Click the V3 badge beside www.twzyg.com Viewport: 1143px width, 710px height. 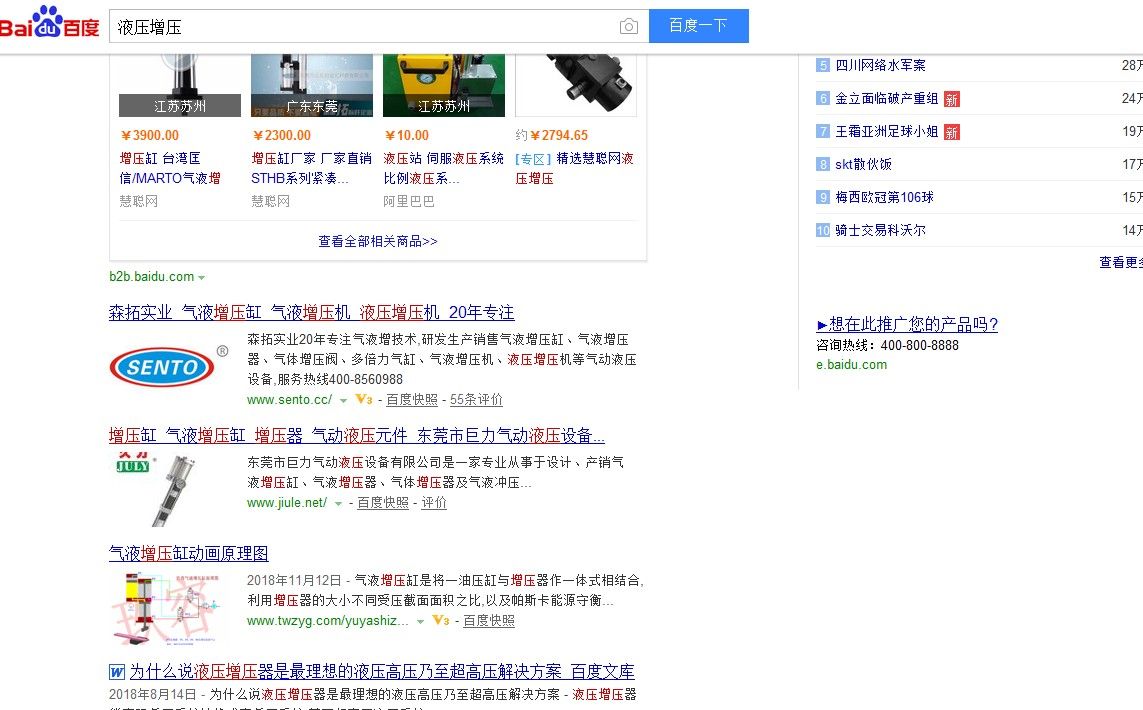[x=441, y=620]
